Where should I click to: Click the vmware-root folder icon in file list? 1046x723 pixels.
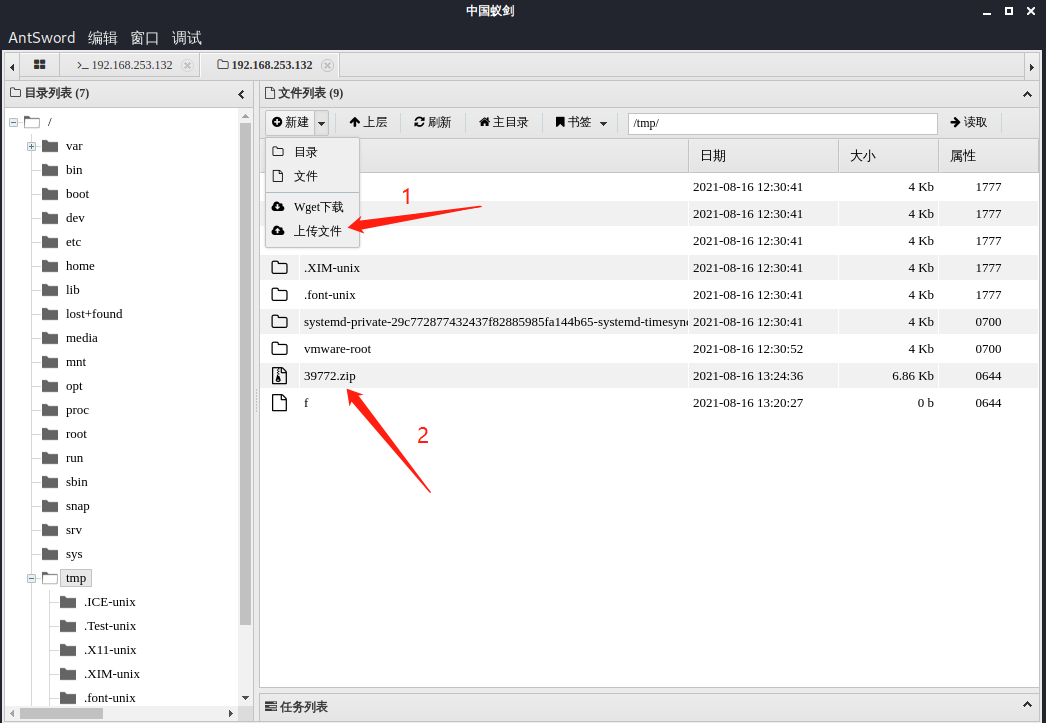pyautogui.click(x=280, y=349)
